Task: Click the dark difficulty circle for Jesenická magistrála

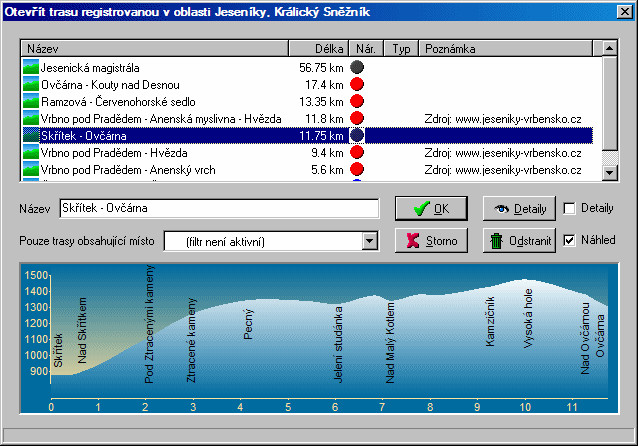Action: tap(357, 67)
